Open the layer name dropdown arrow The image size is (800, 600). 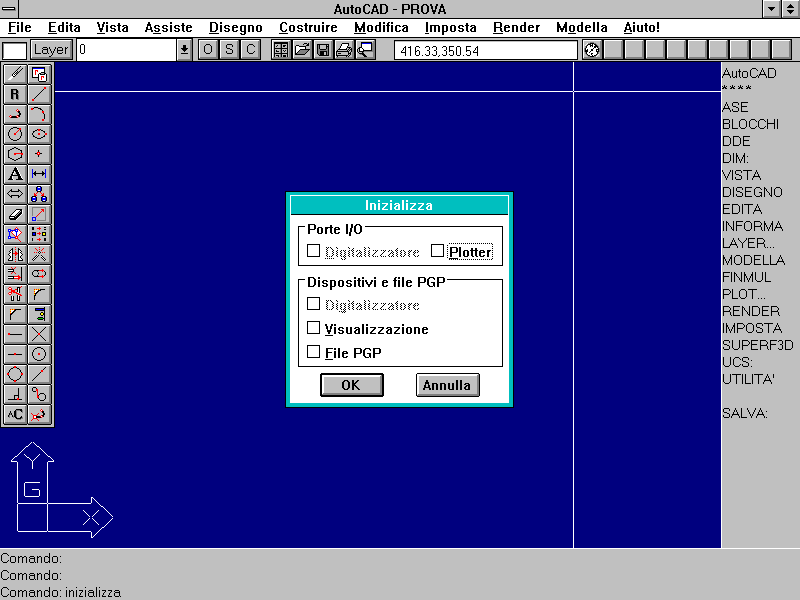[184, 50]
